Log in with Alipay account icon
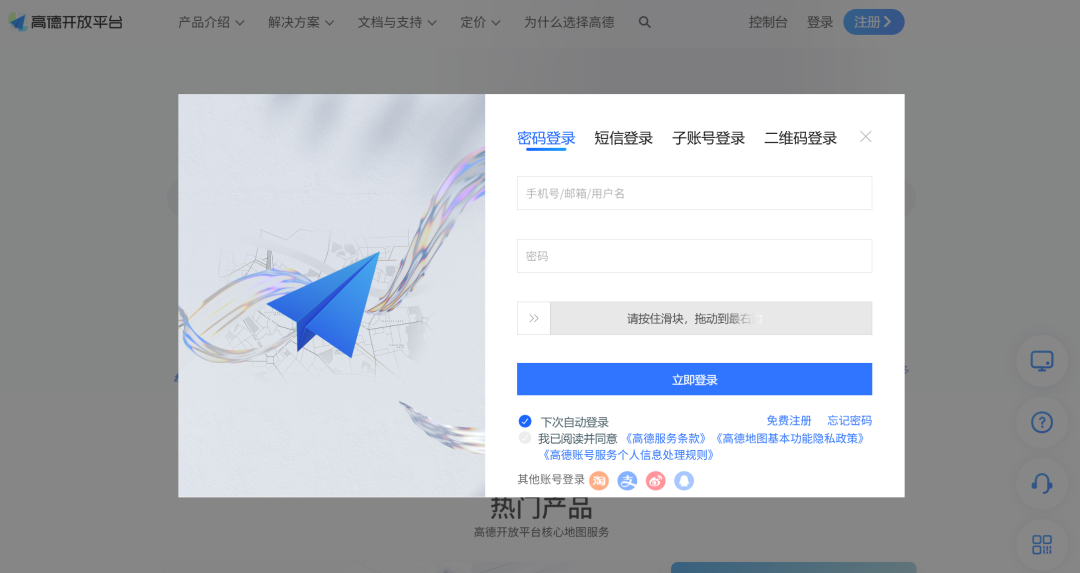Screen dimensions: 1080x573 pos(627,481)
